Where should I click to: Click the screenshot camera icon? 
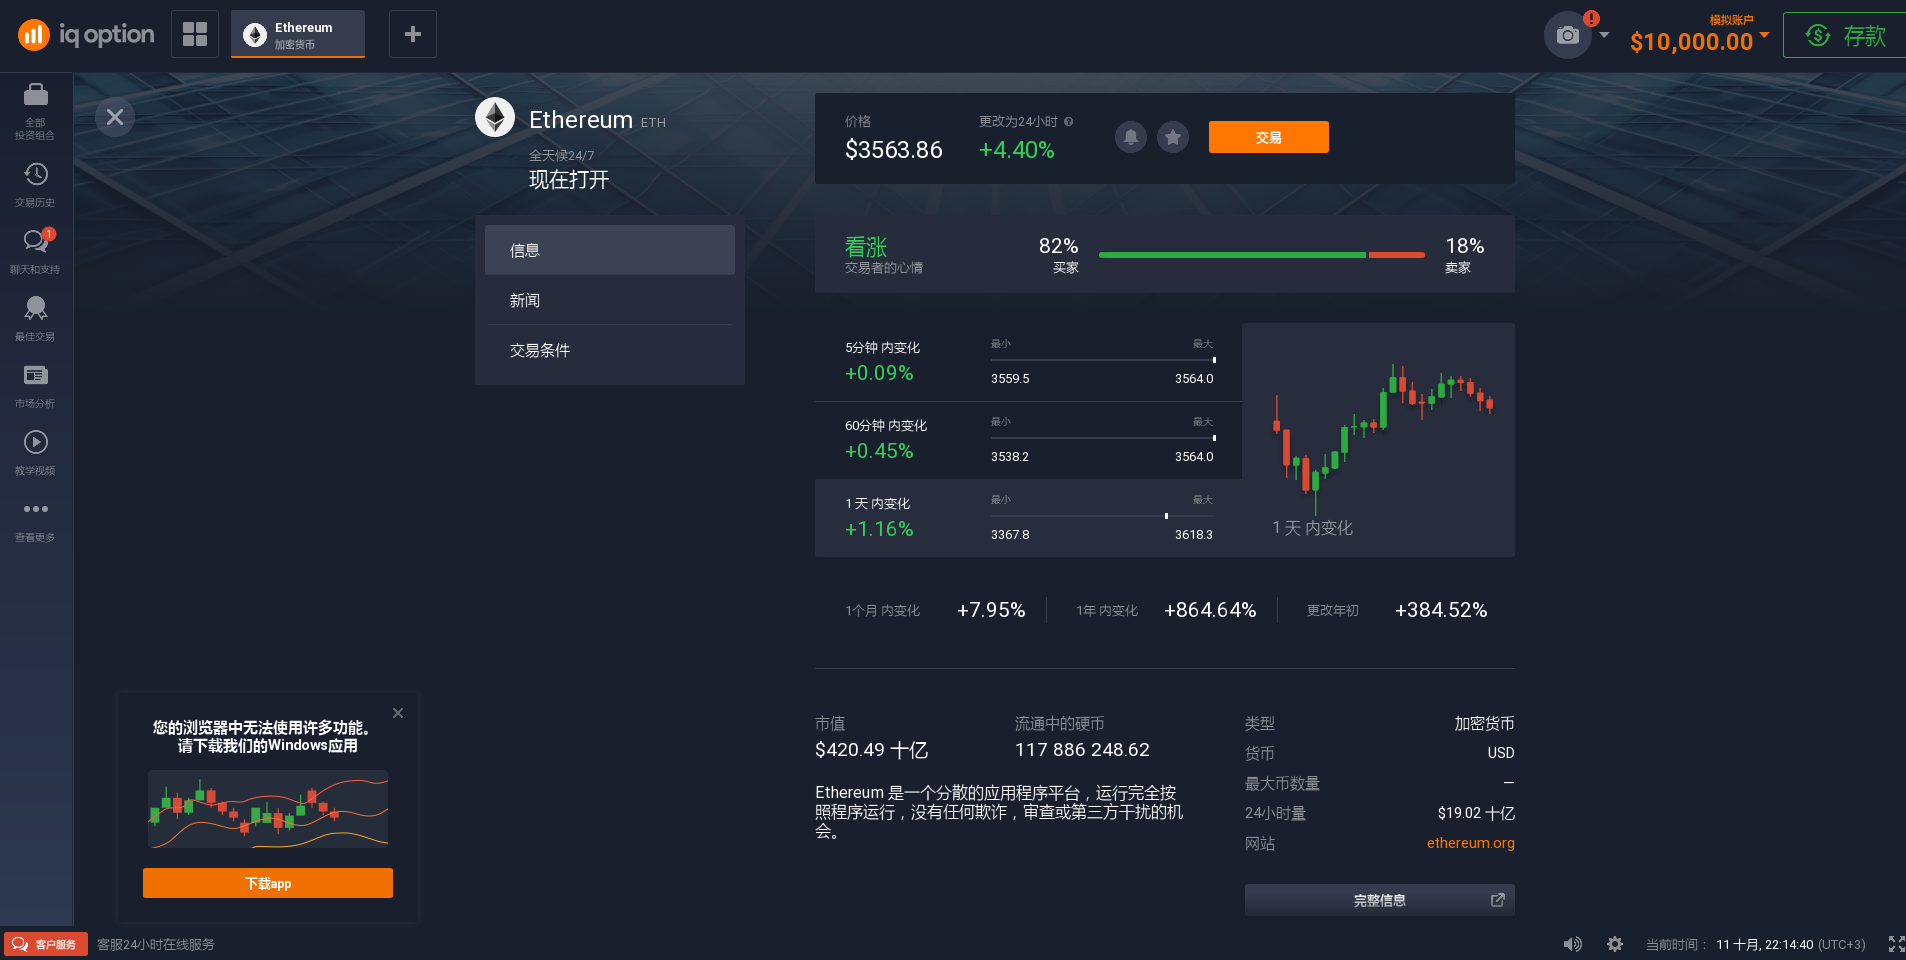point(1567,34)
